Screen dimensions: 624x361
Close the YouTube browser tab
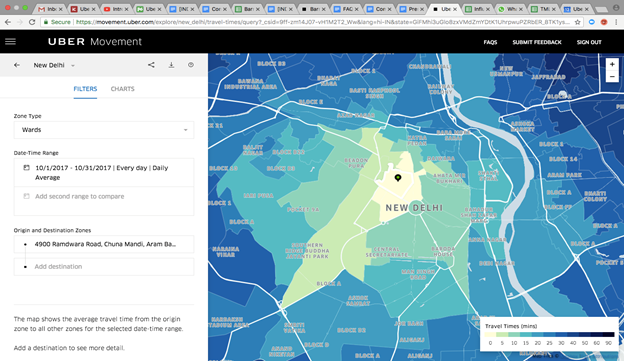[127, 9]
